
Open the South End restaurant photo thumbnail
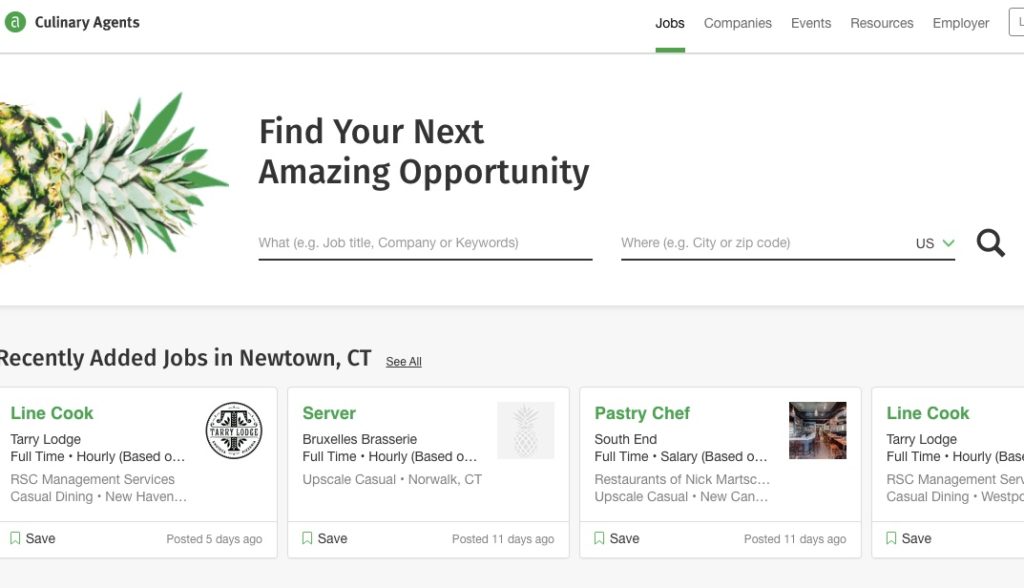click(818, 431)
